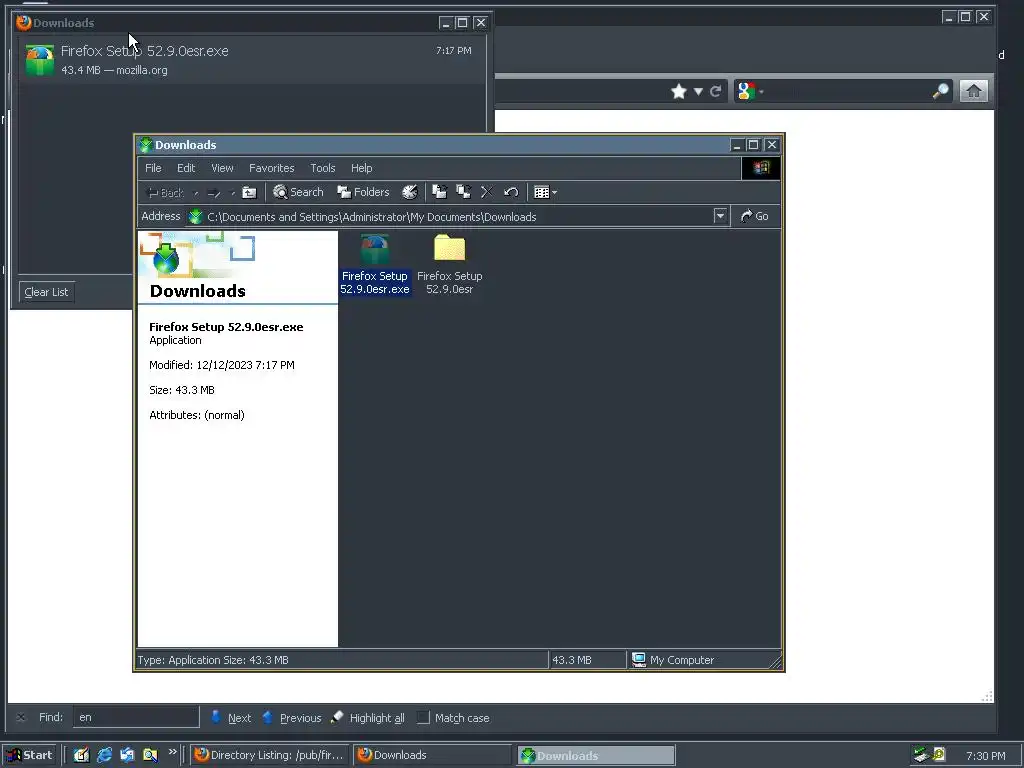Screen dimensions: 1024x768
Task: Click the address bar Downloads folder icon
Action: pyautogui.click(x=195, y=217)
